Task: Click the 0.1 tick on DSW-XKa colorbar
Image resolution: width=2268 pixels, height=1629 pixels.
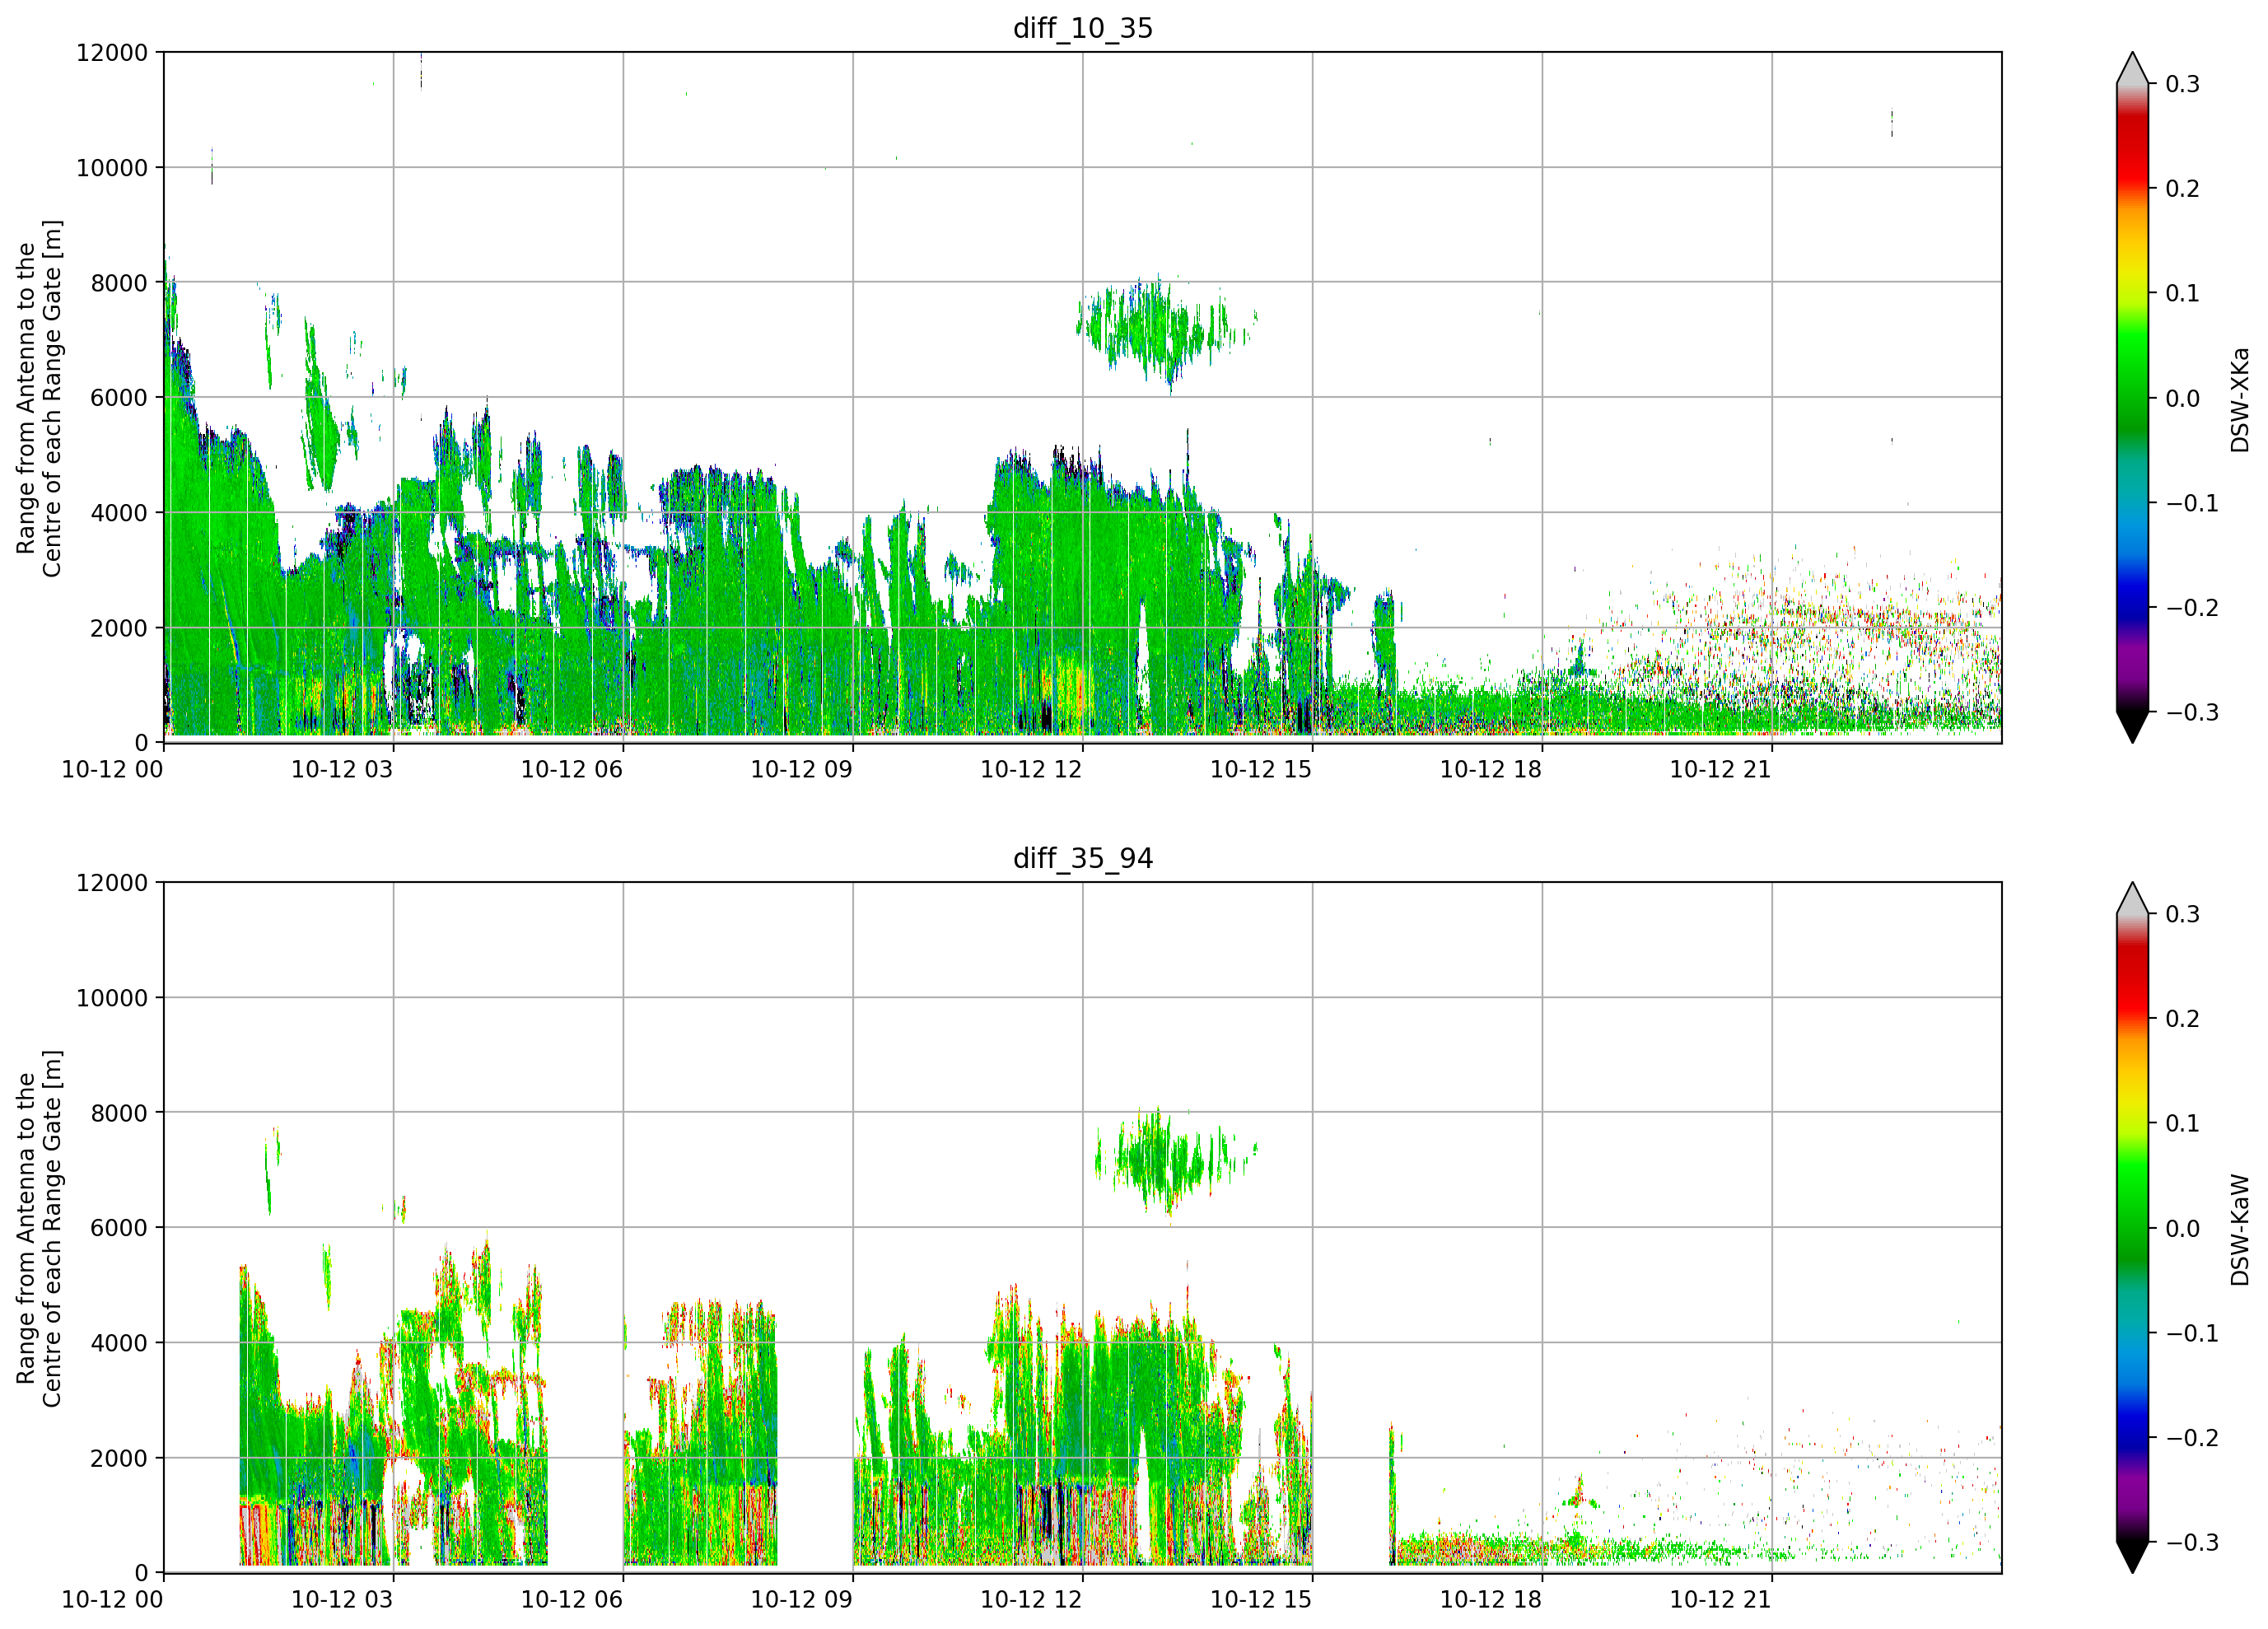Action: 2183,294
